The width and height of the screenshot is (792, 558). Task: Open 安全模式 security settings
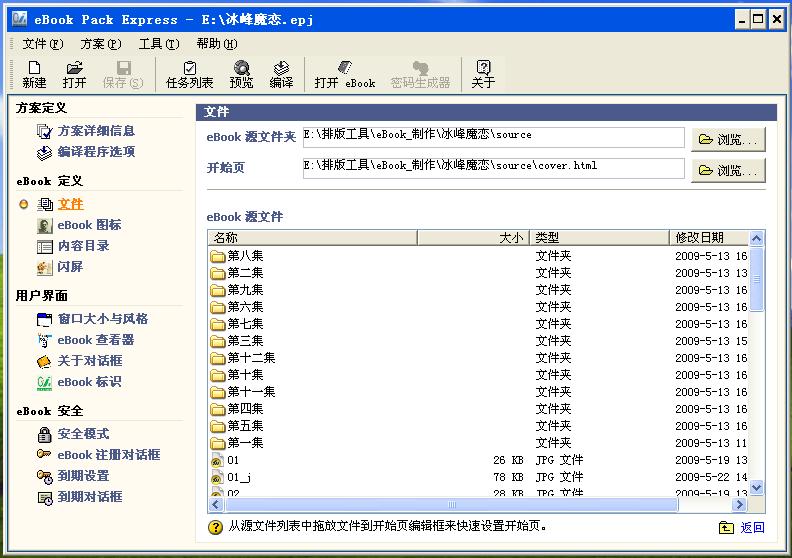tap(73, 434)
